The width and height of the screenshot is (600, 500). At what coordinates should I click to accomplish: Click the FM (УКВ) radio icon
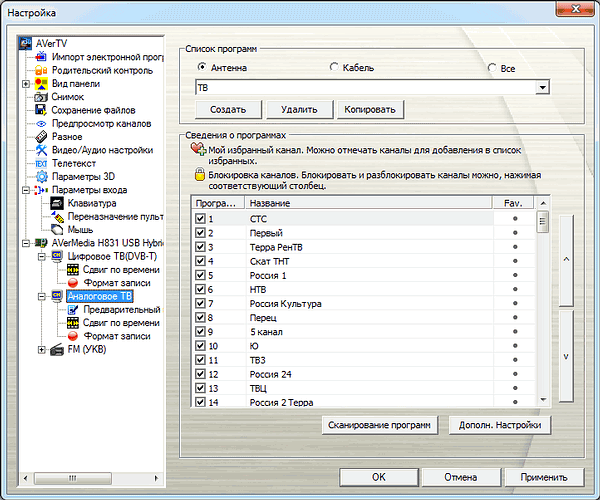[57, 349]
